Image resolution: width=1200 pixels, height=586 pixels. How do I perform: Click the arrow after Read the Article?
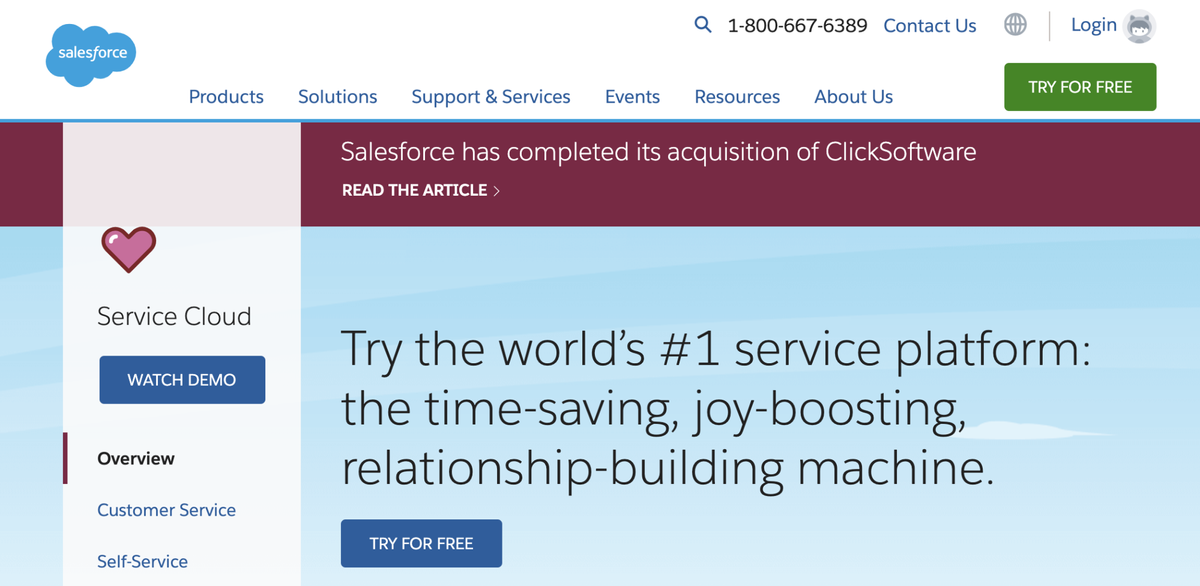[497, 190]
